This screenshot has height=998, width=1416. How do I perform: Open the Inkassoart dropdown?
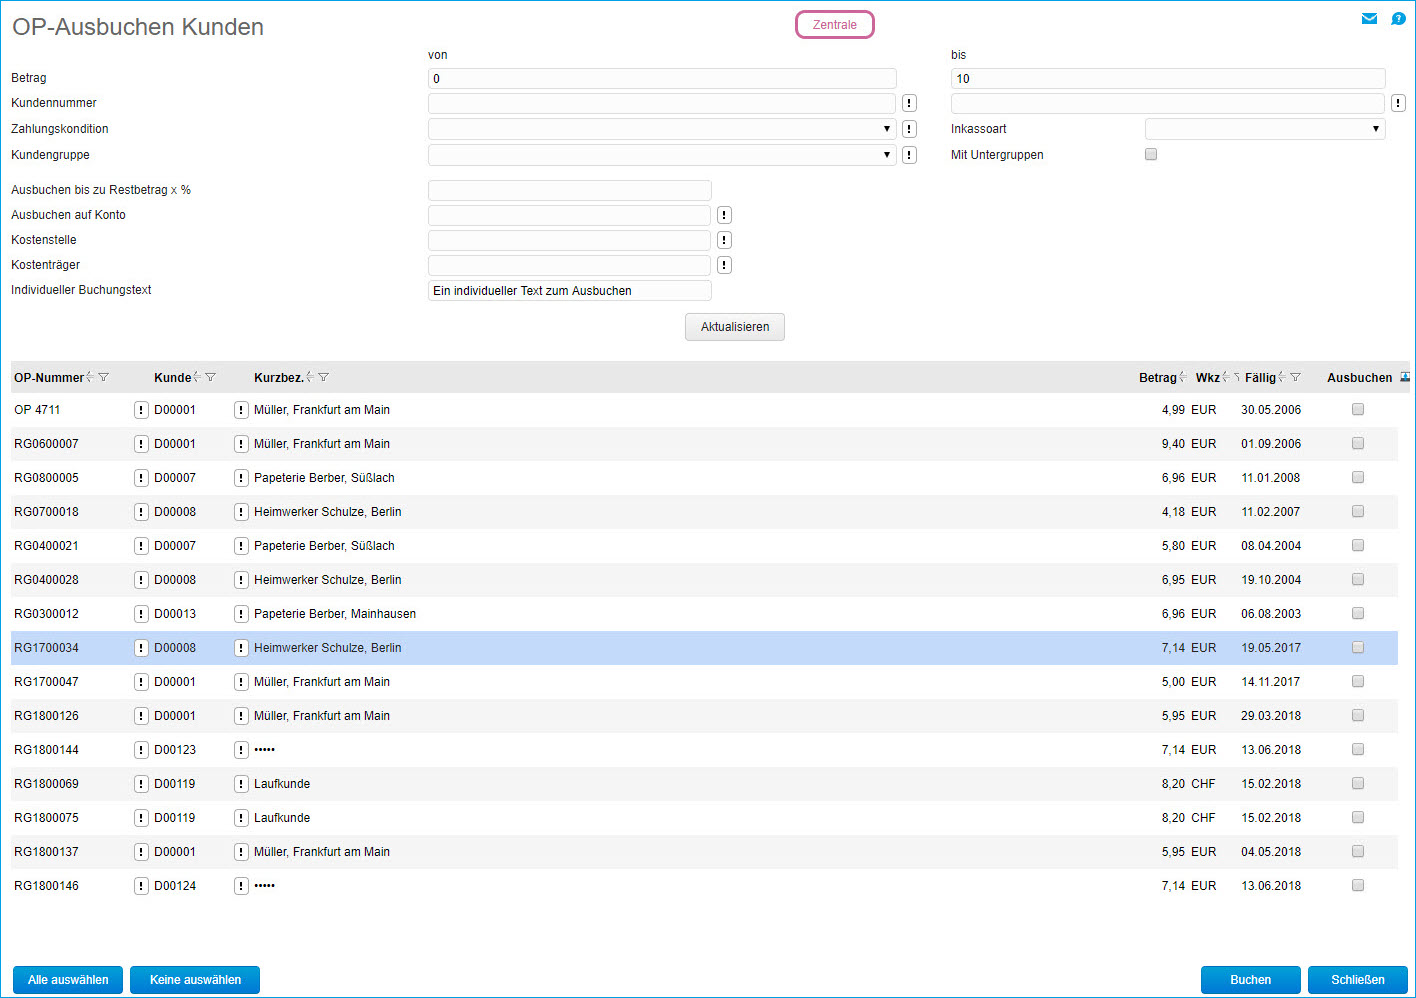(1264, 129)
